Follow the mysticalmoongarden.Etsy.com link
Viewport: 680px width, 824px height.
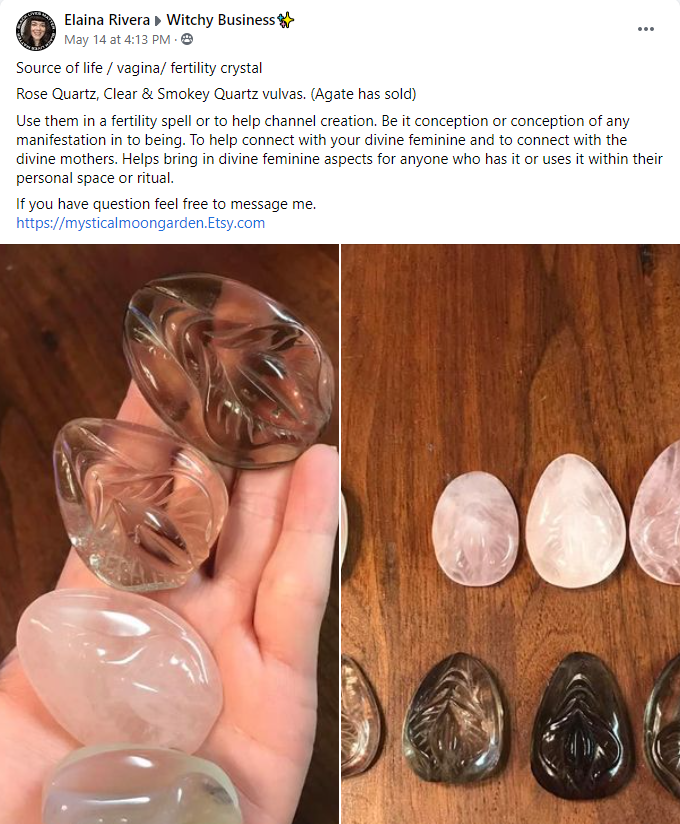(x=140, y=223)
